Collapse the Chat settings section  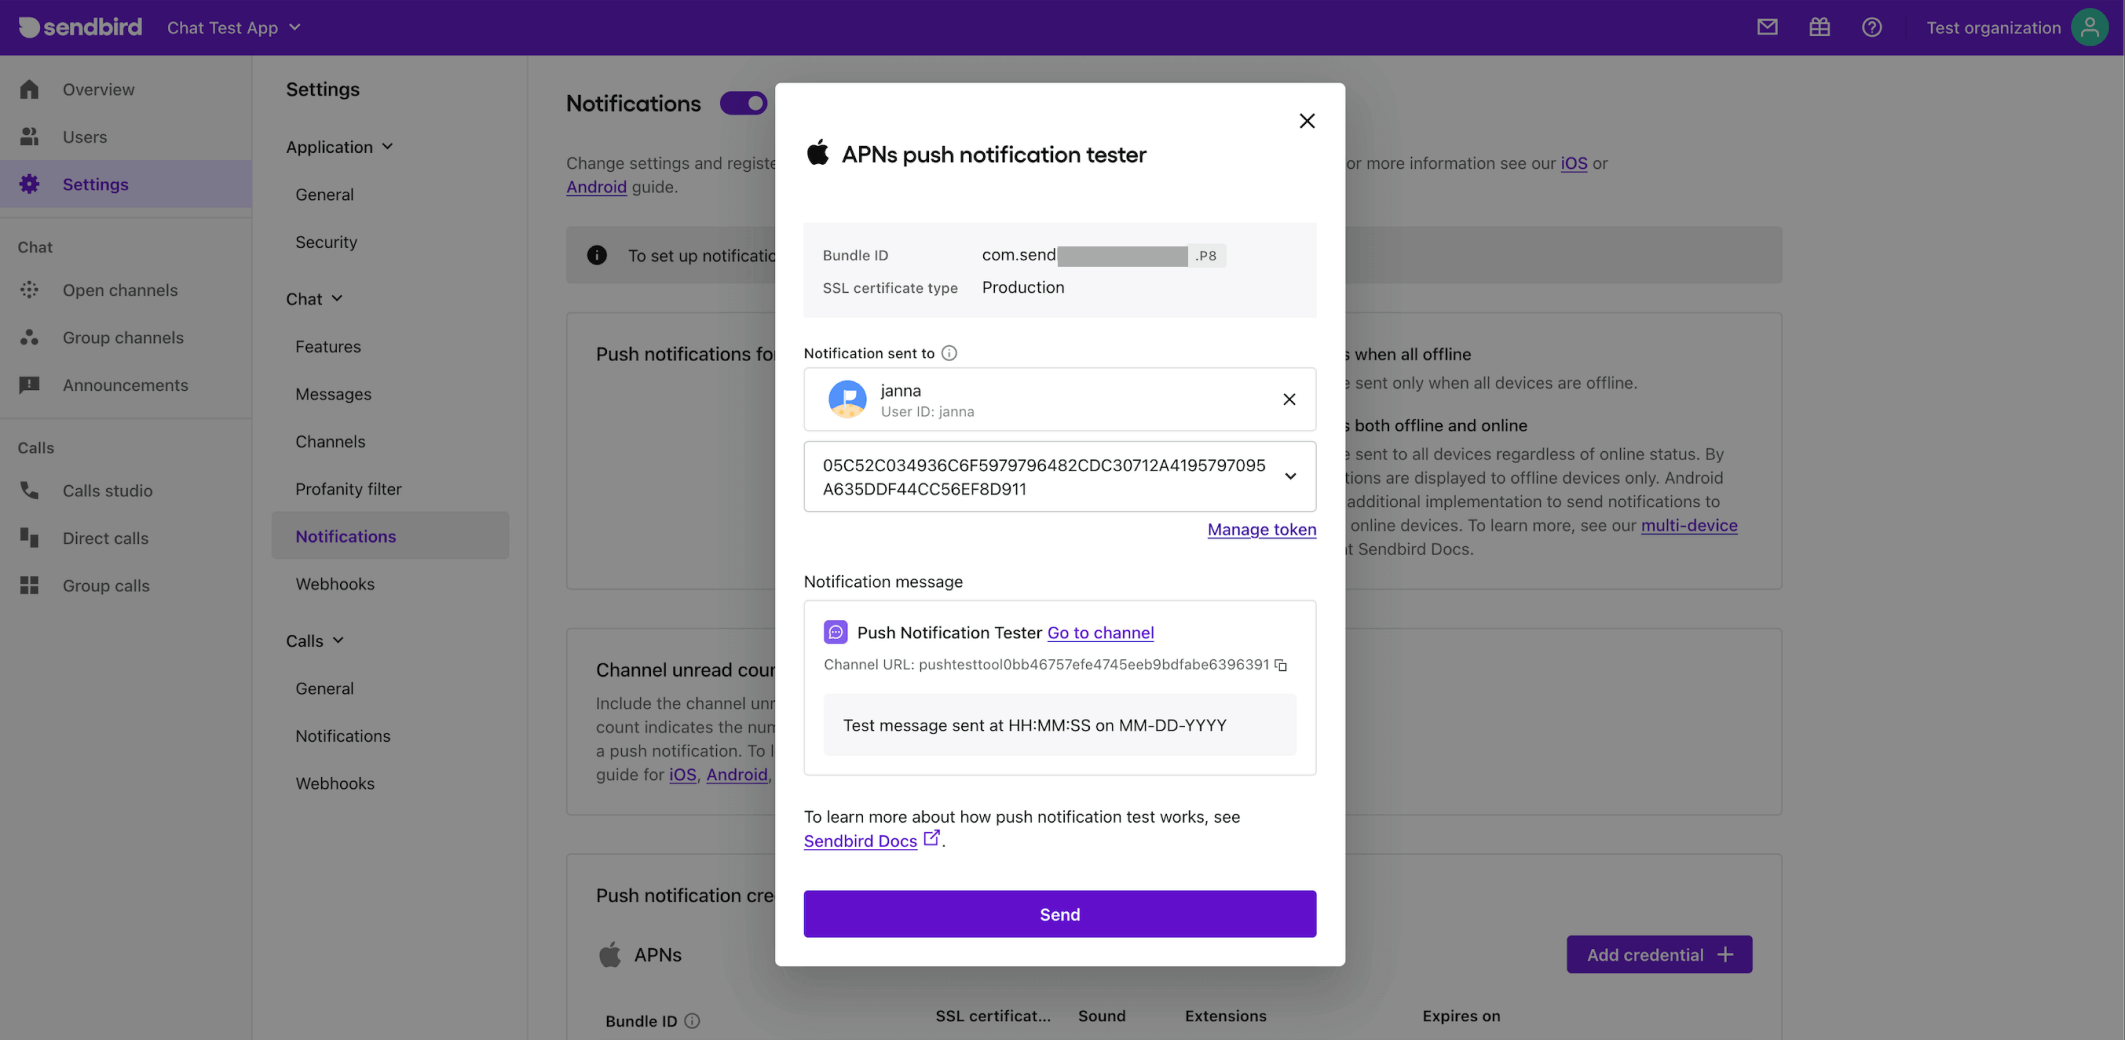click(314, 299)
